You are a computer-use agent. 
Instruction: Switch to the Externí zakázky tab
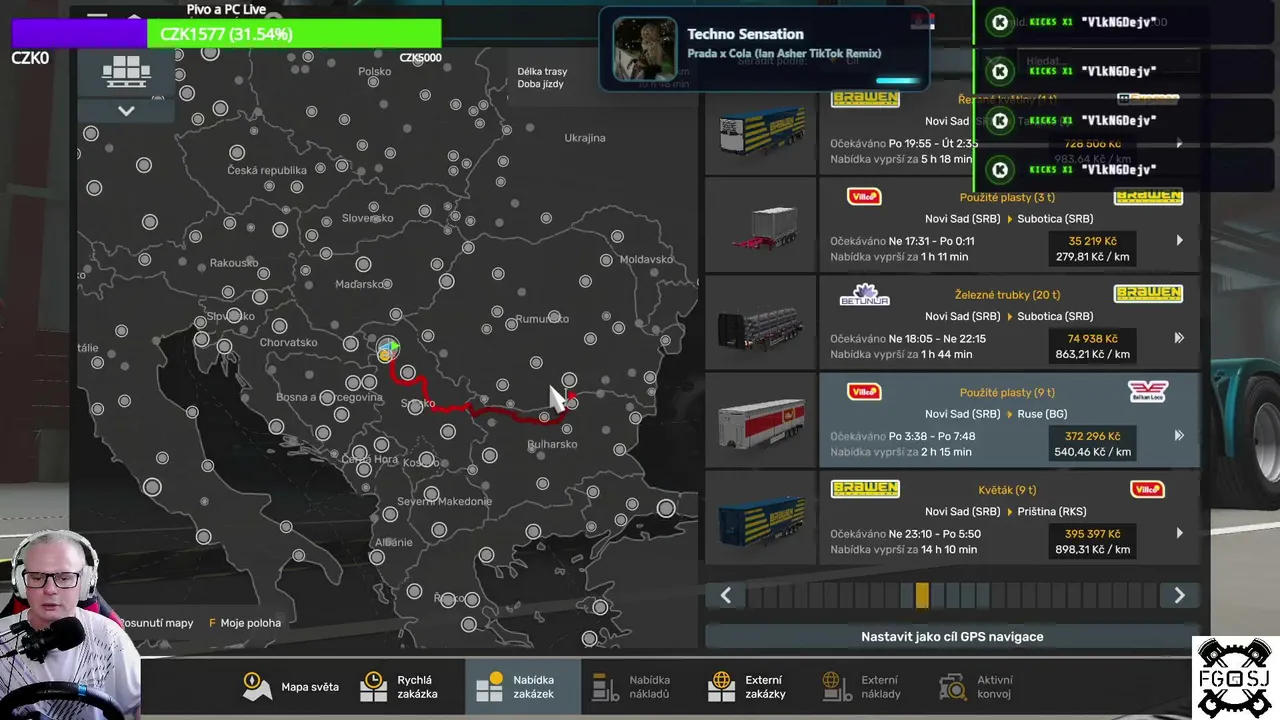754,687
